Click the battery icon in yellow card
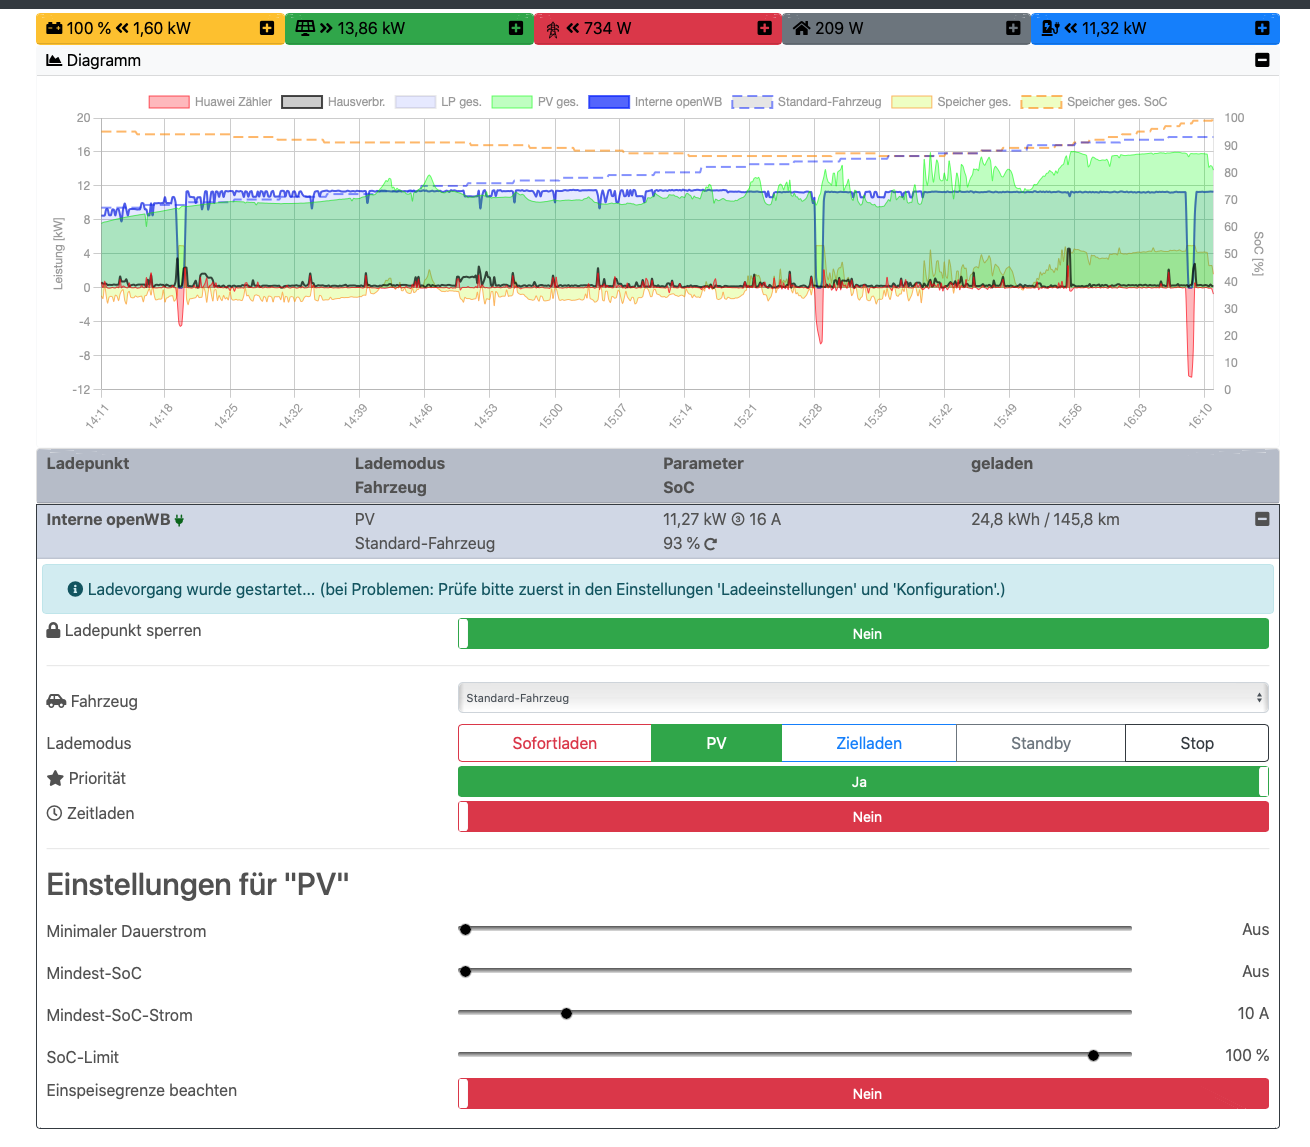This screenshot has height=1147, width=1310. (54, 28)
